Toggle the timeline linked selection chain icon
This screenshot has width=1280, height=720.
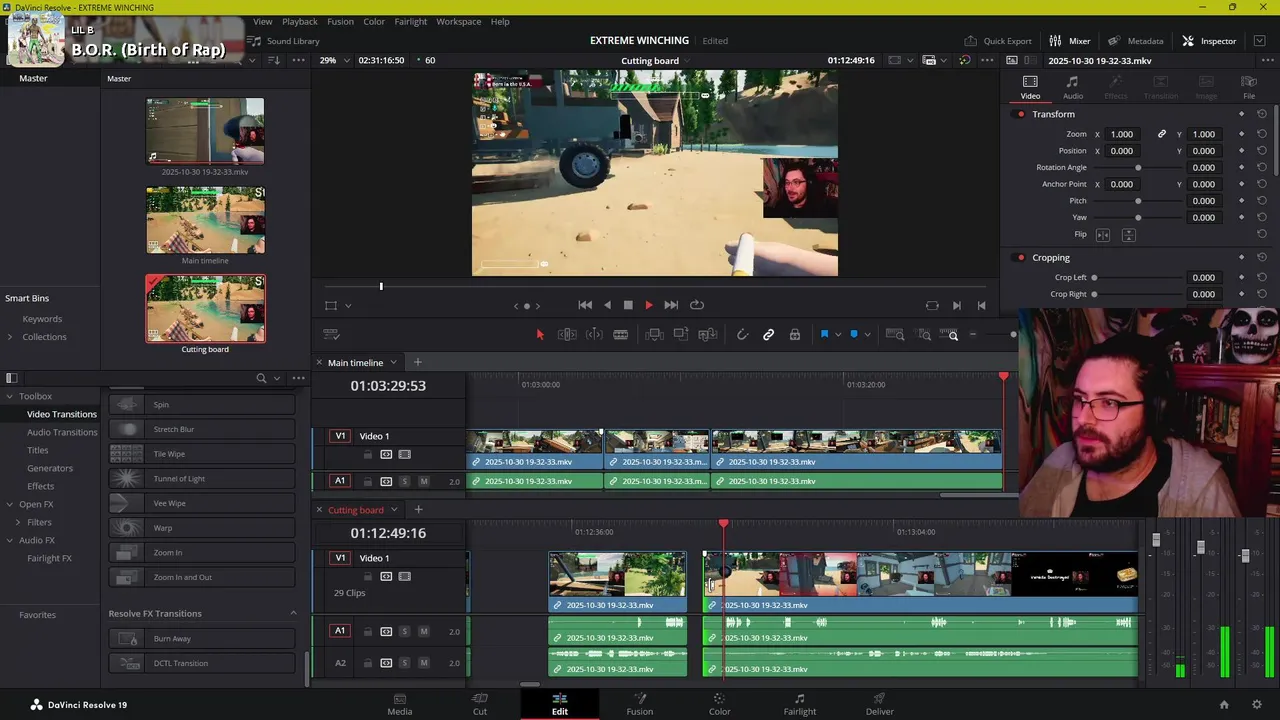(x=768, y=335)
